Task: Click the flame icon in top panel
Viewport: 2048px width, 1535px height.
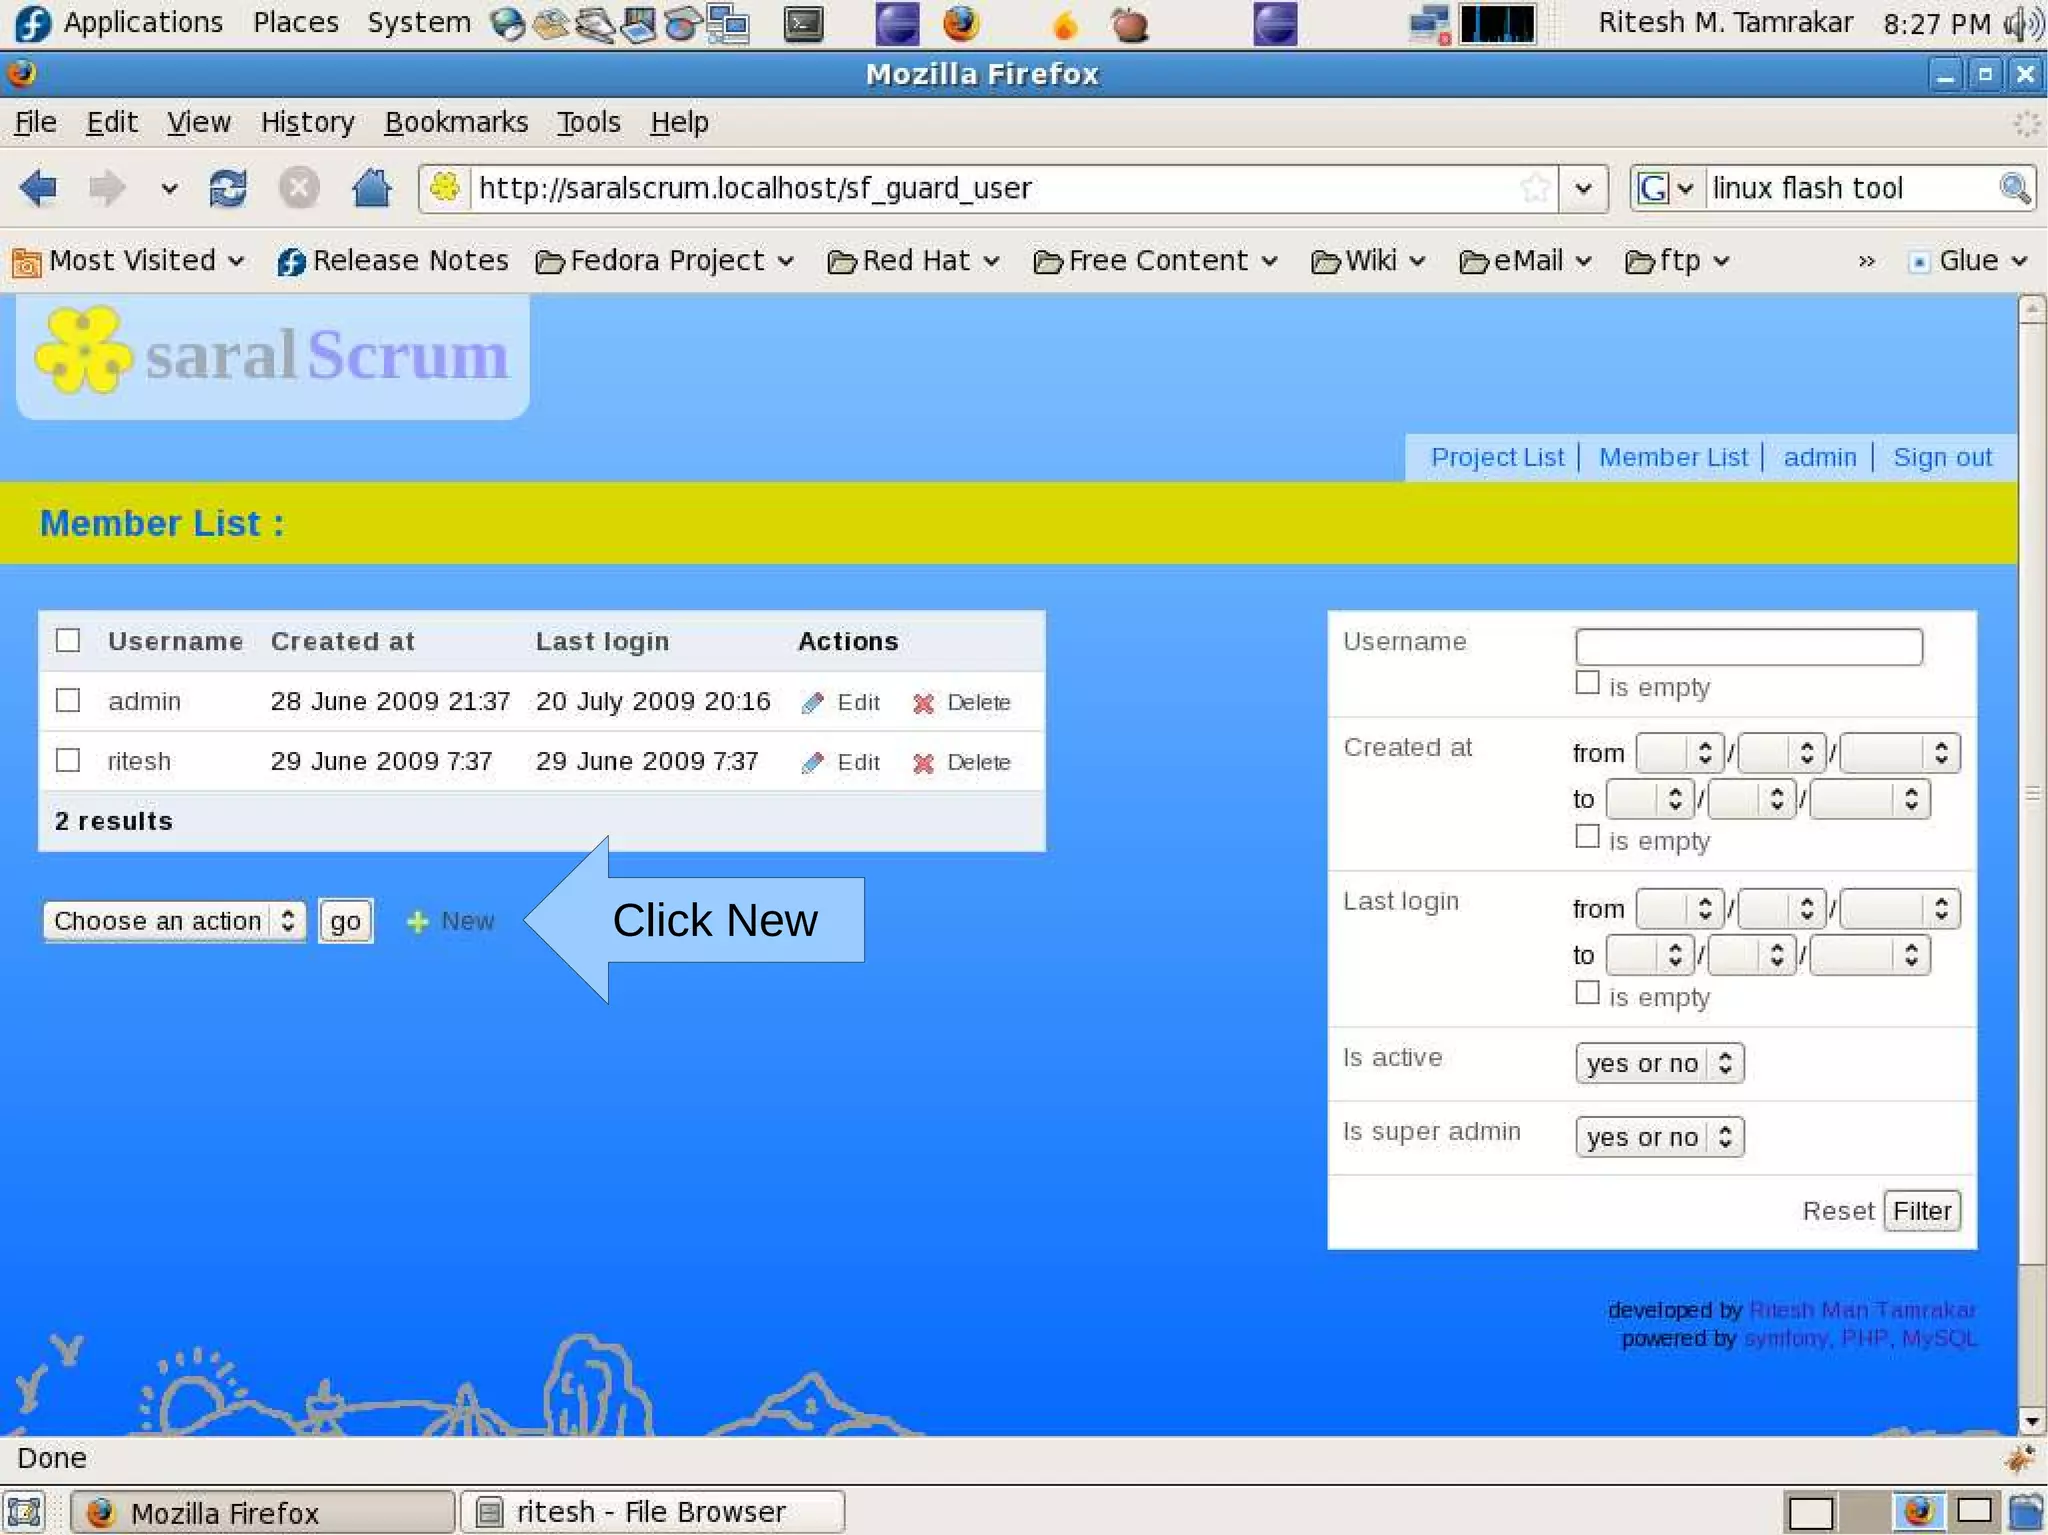Action: click(1065, 25)
